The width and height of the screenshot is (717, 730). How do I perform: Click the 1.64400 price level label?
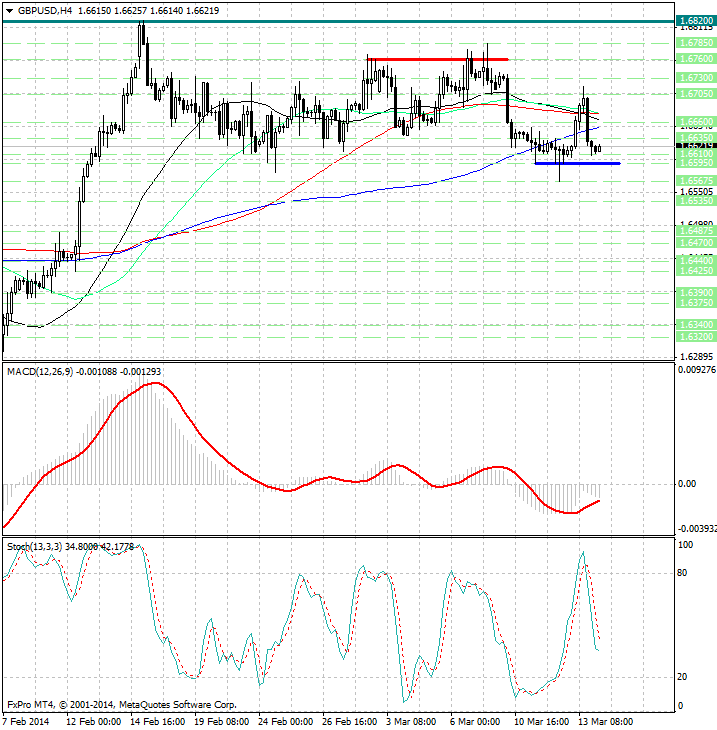click(x=696, y=261)
